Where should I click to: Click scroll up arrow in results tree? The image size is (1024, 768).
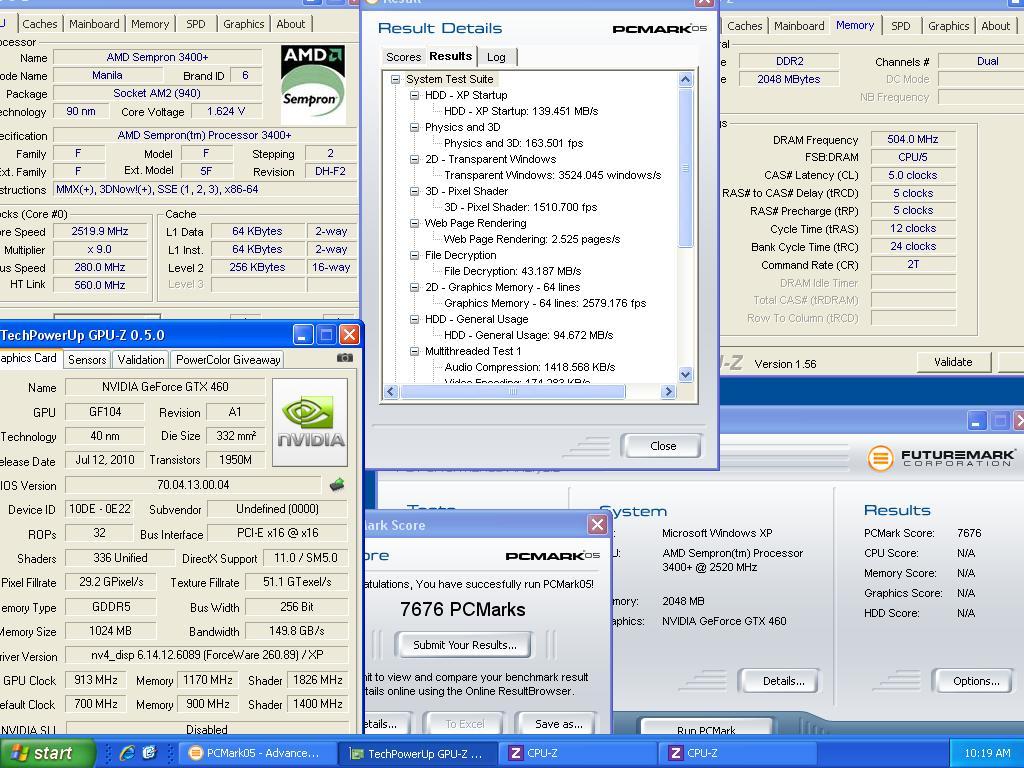point(685,80)
